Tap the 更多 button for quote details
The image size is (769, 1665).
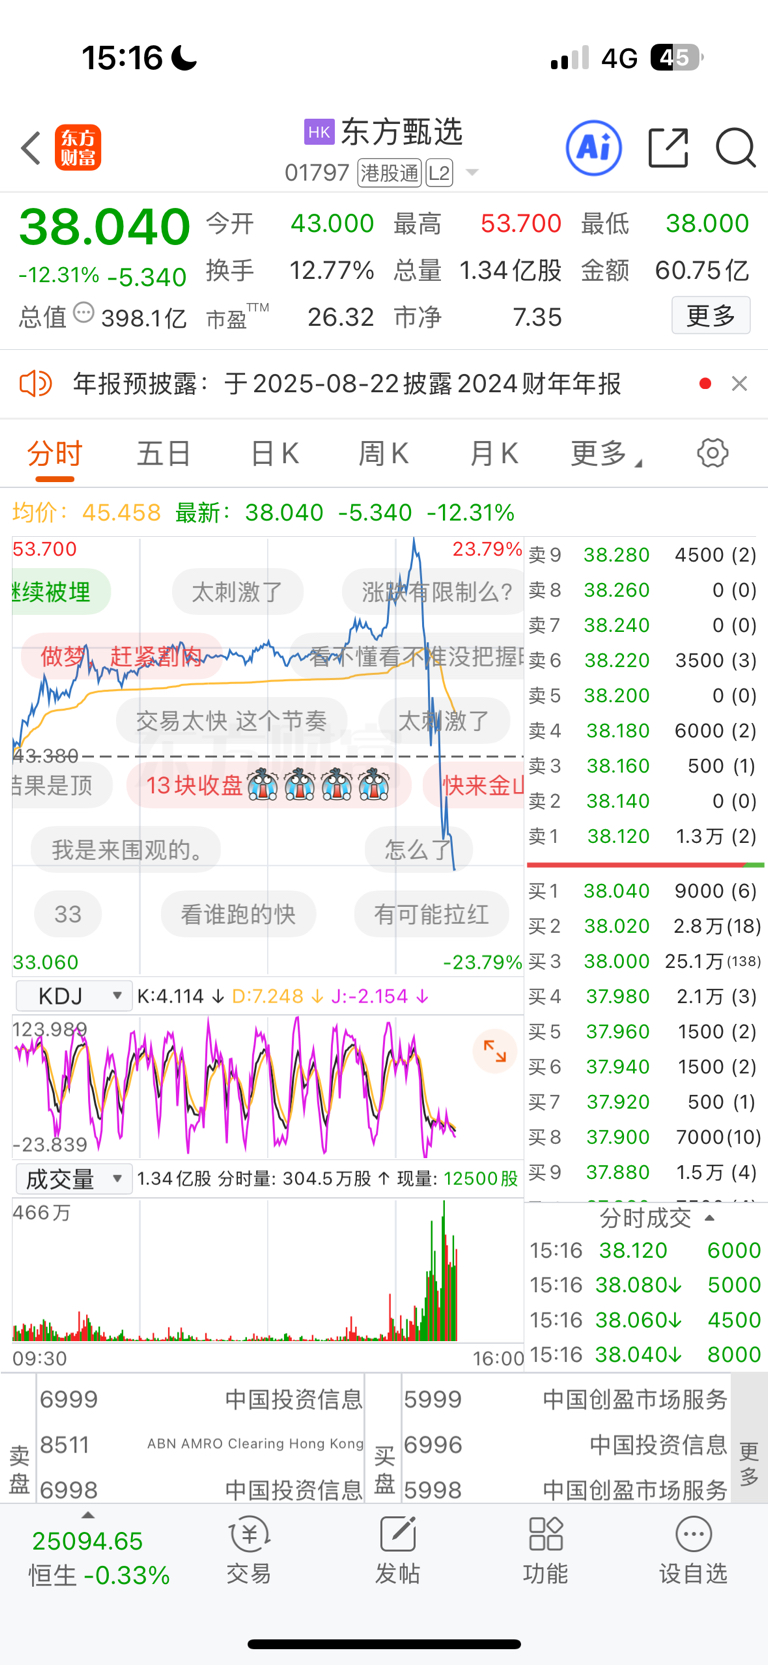click(x=711, y=316)
